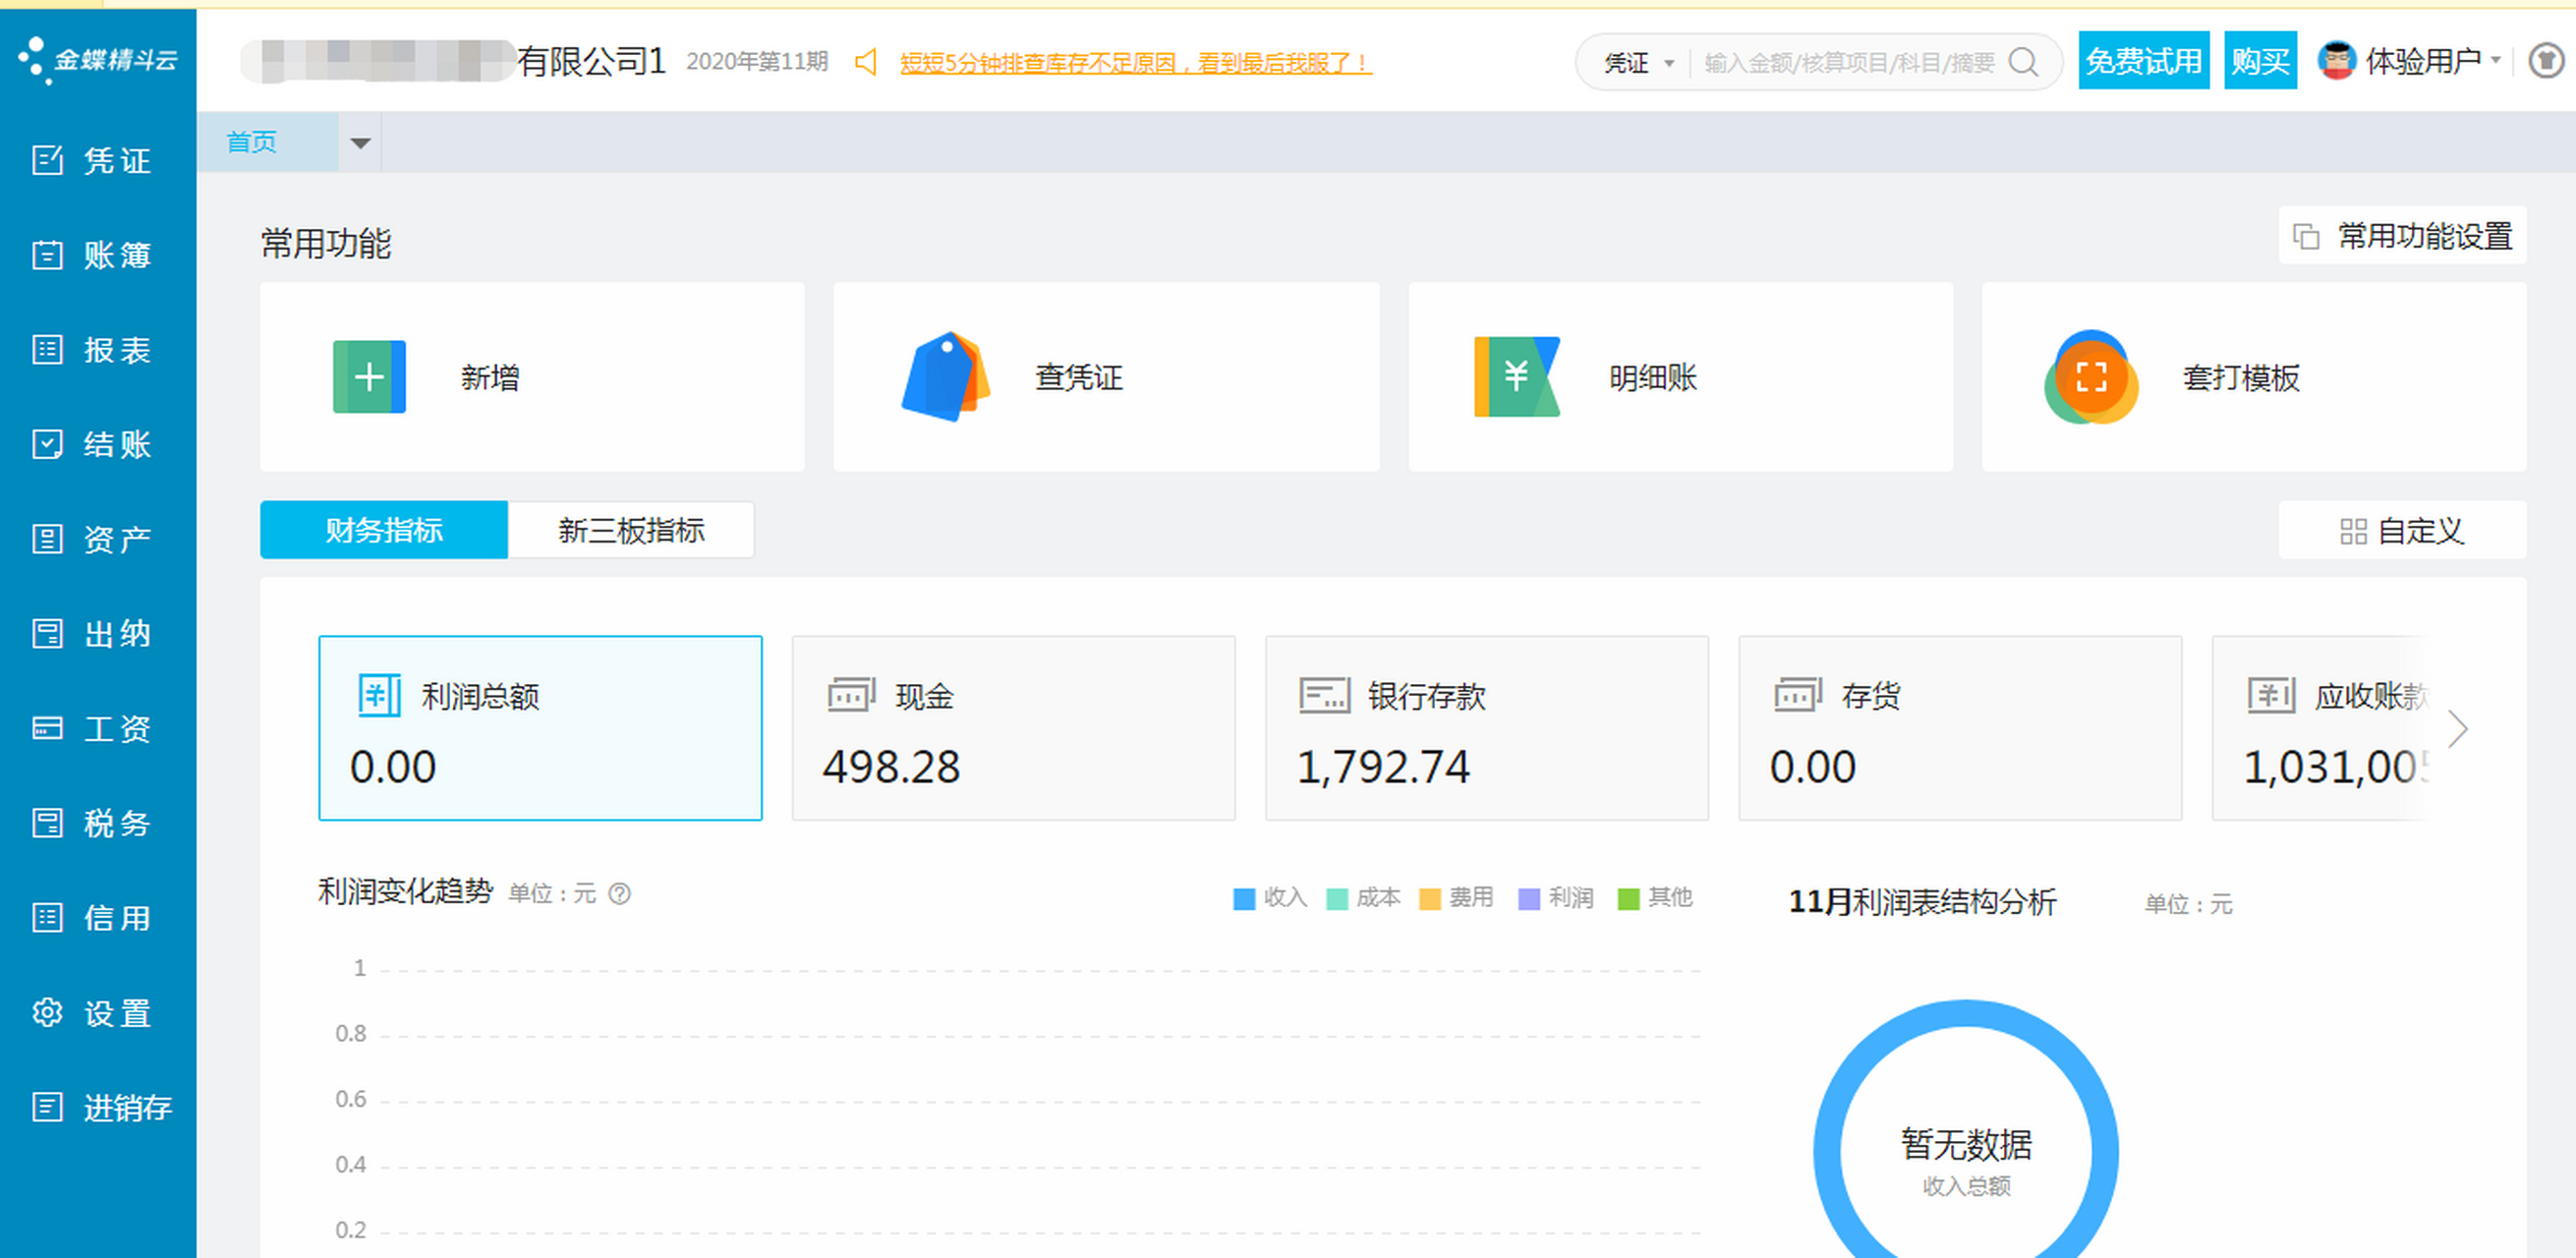
Task: Click the 常用功能 heading
Action: 326,243
